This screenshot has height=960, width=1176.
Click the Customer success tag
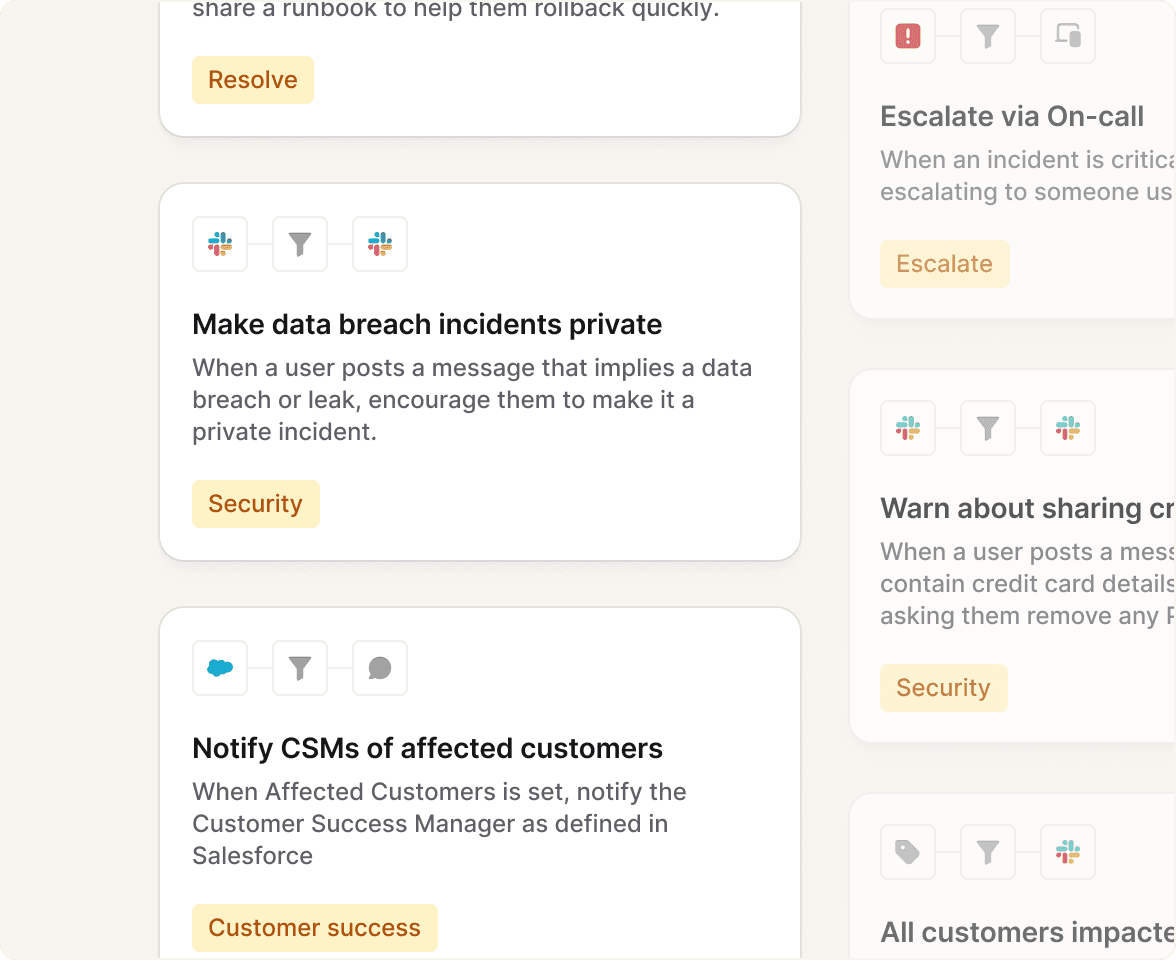[314, 927]
